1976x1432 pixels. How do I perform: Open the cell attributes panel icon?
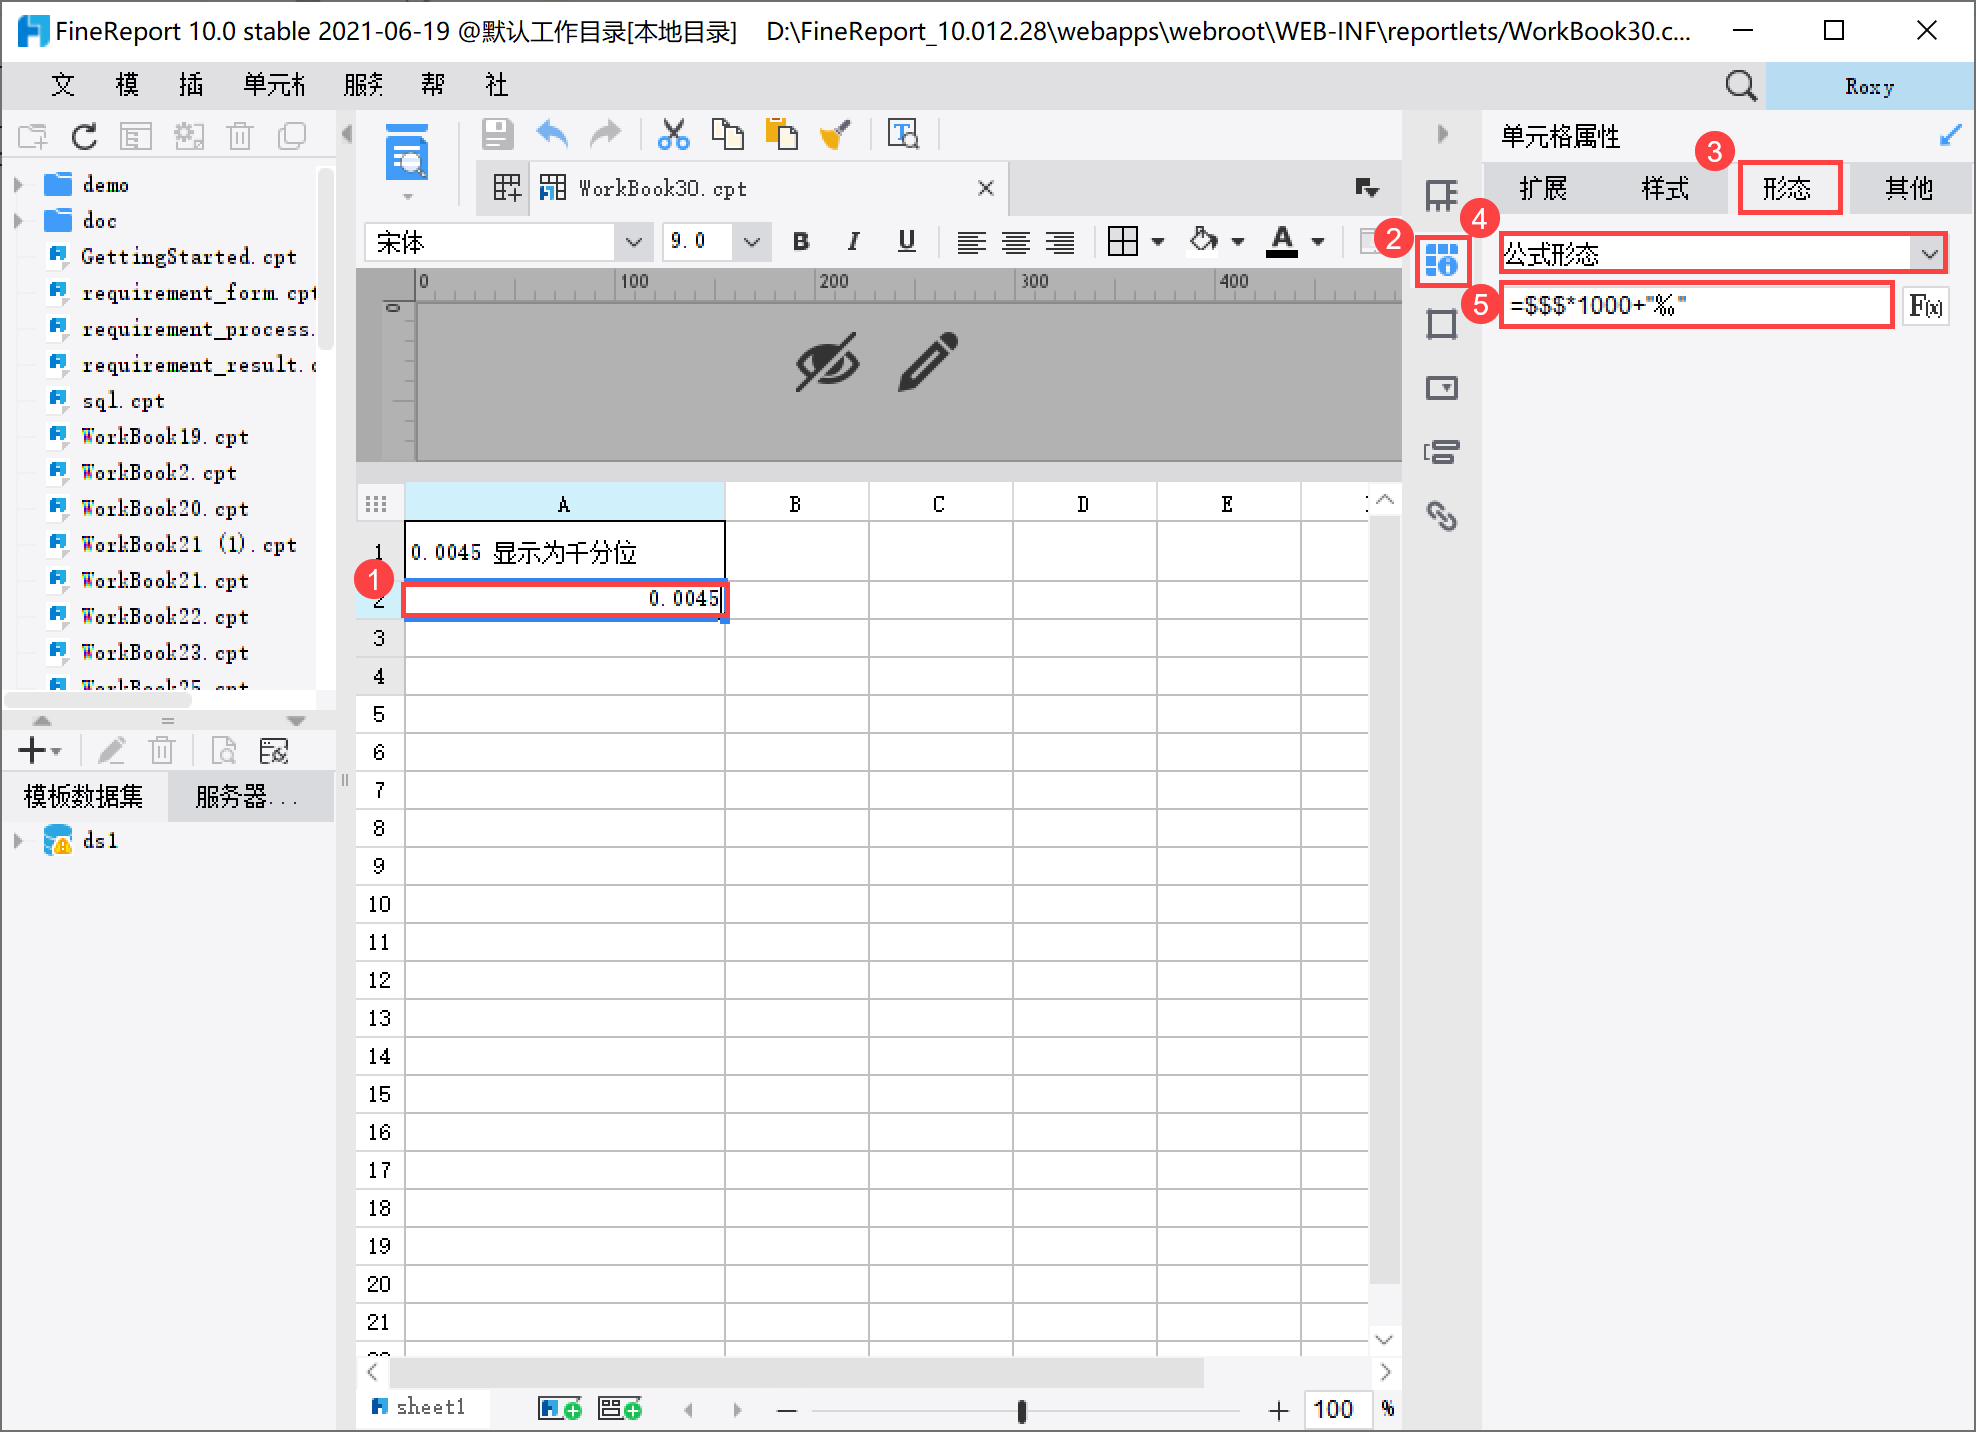pos(1441,260)
